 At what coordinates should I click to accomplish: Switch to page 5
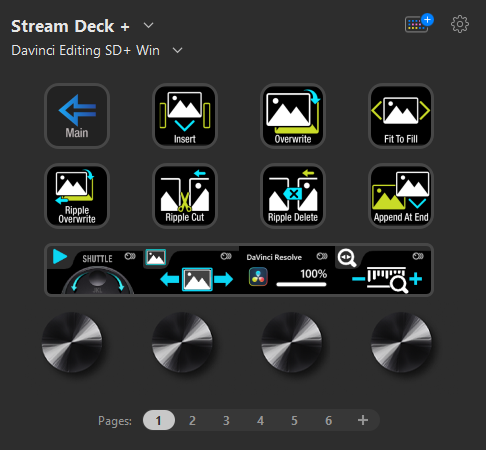click(294, 420)
